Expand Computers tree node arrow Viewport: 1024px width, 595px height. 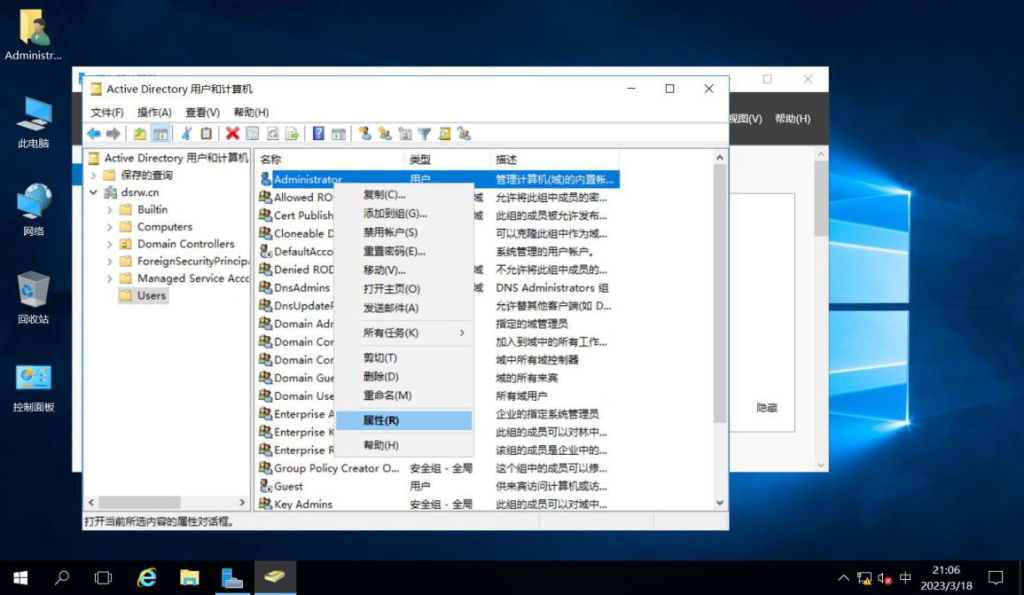110,227
